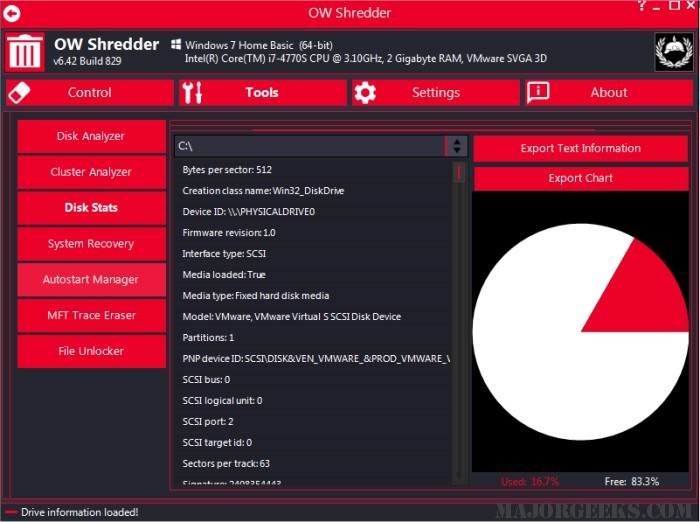Select the 'PNP device ID' row

[312, 359]
